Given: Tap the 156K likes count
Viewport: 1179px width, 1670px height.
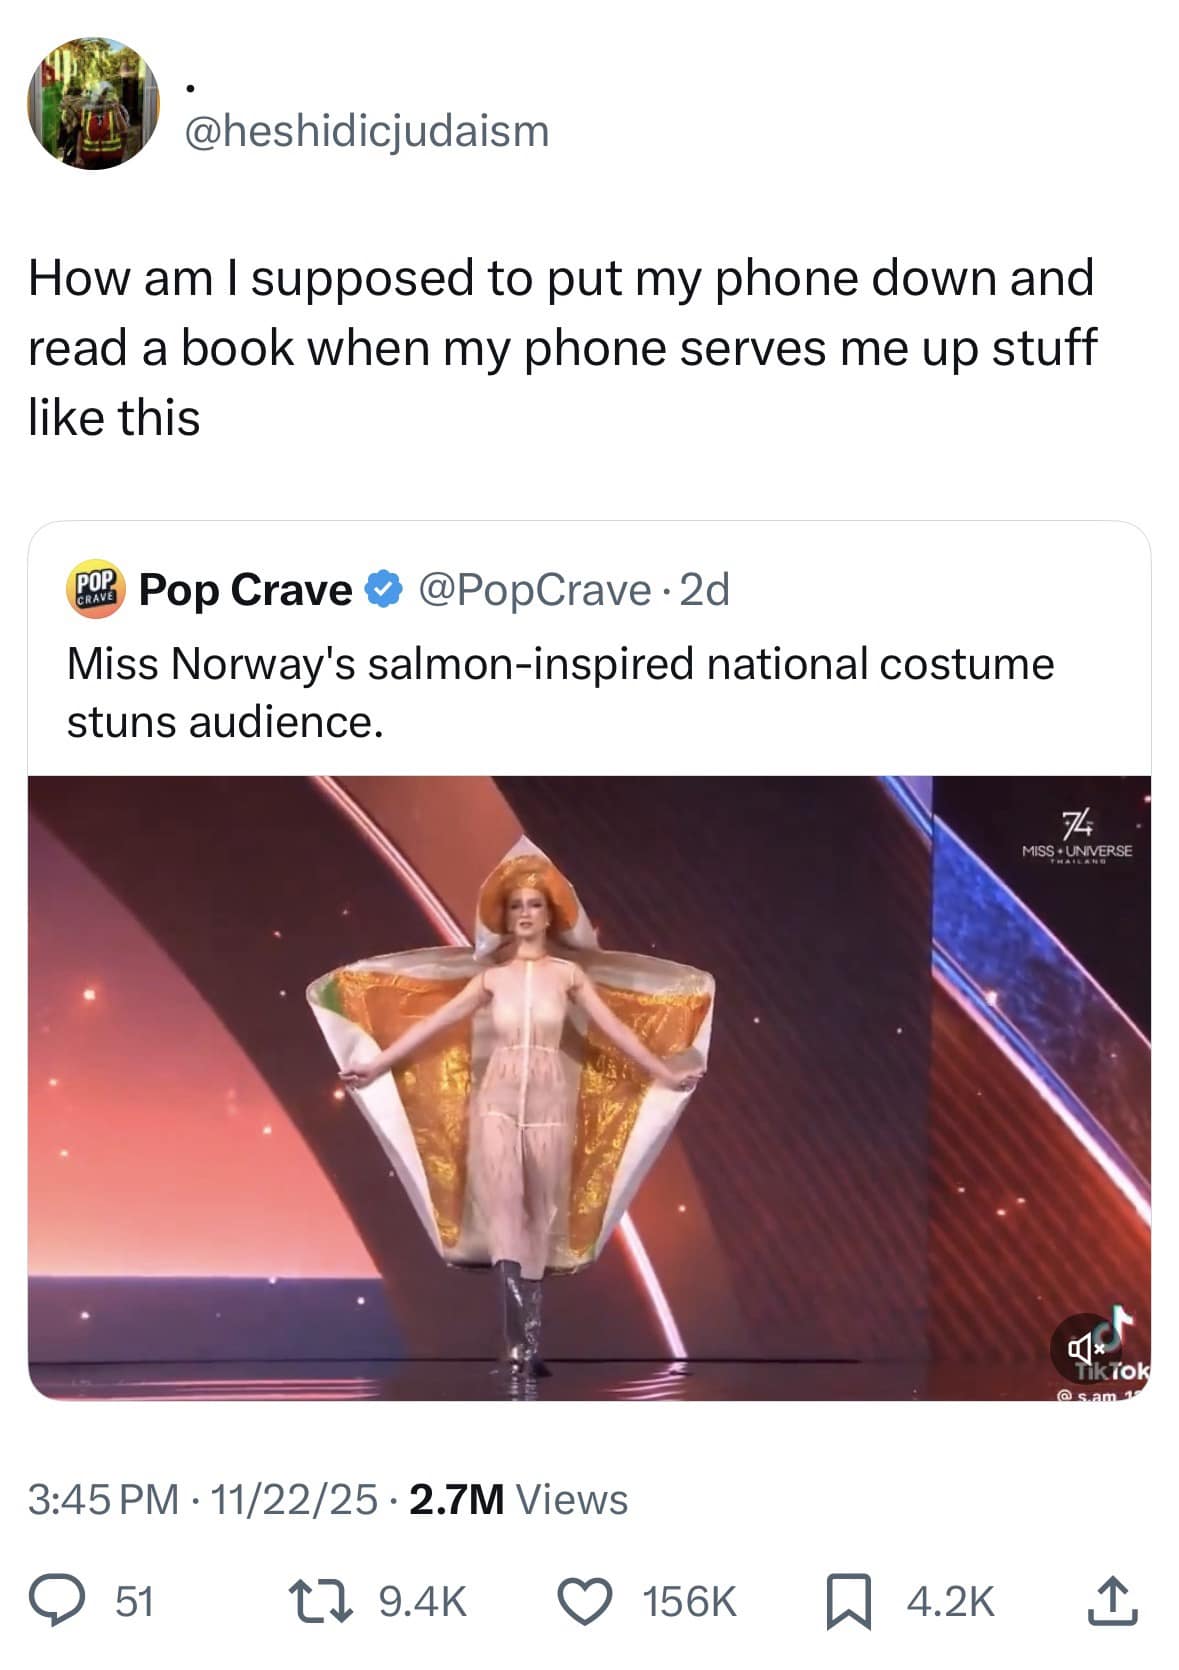Looking at the screenshot, I should click(689, 1602).
